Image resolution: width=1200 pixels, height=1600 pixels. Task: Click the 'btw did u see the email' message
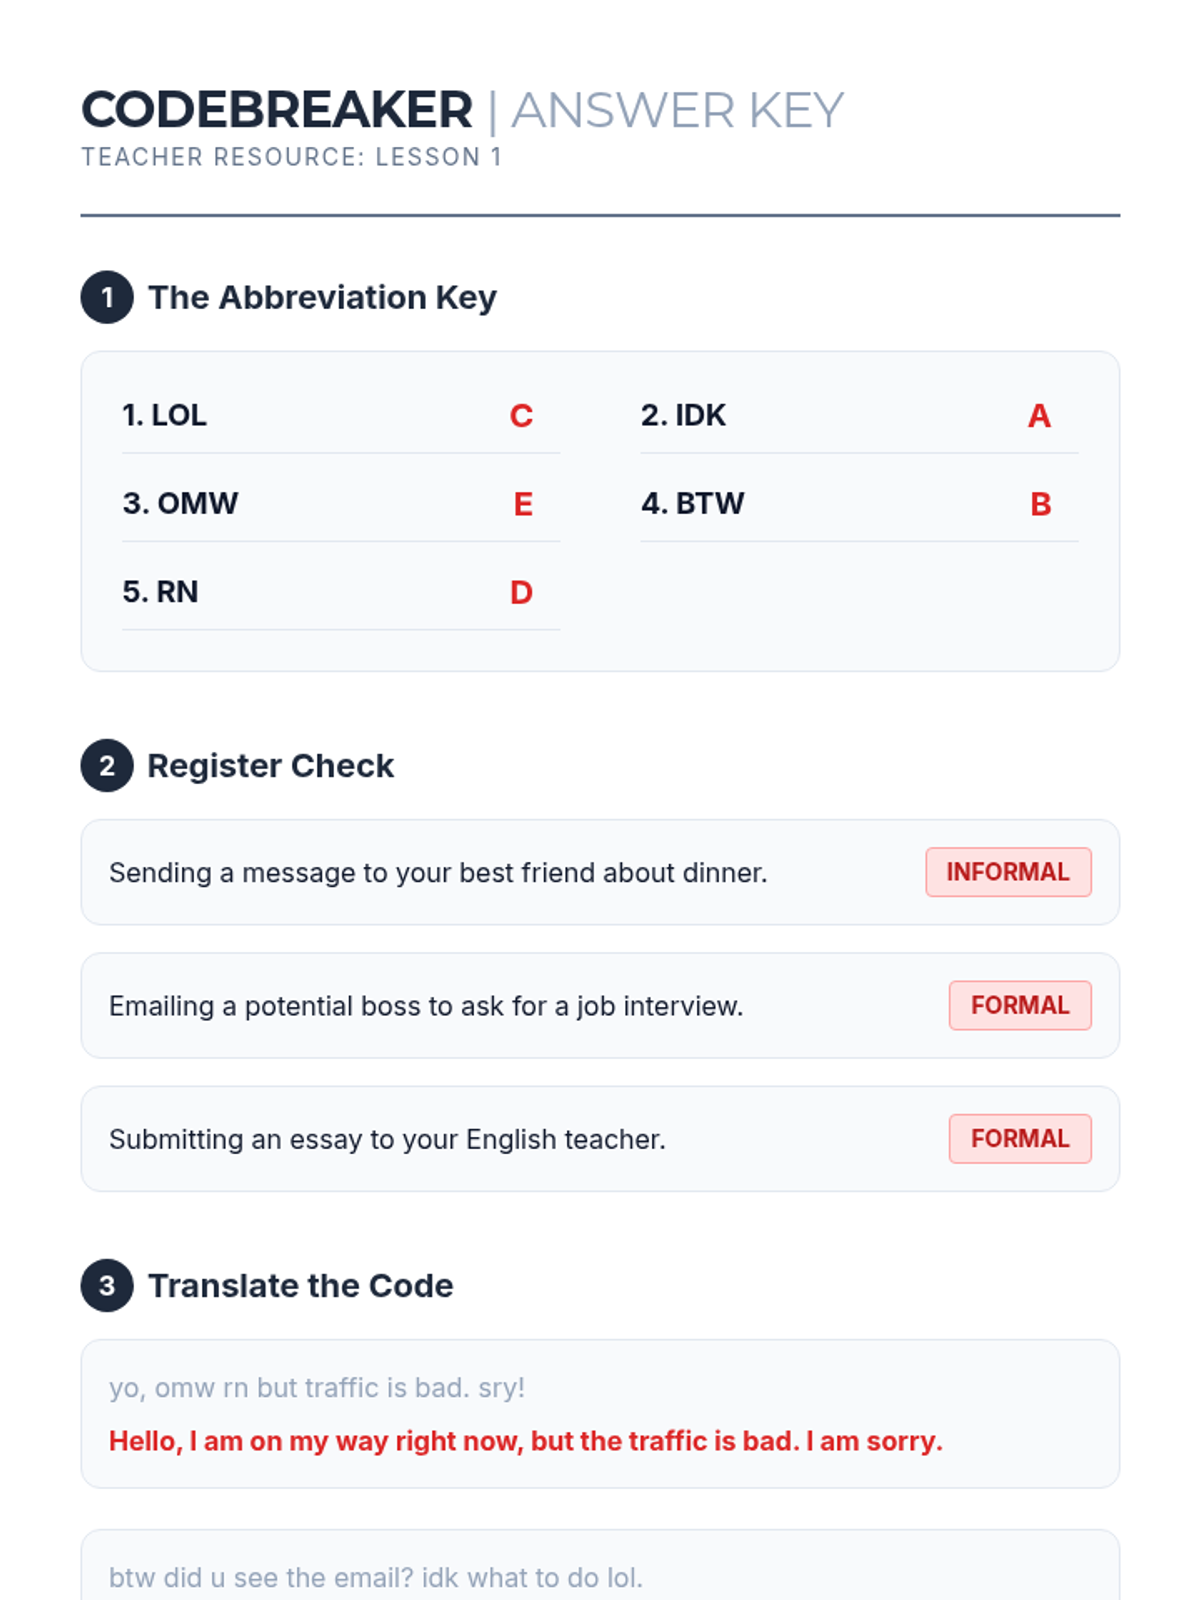pyautogui.click(x=375, y=1578)
